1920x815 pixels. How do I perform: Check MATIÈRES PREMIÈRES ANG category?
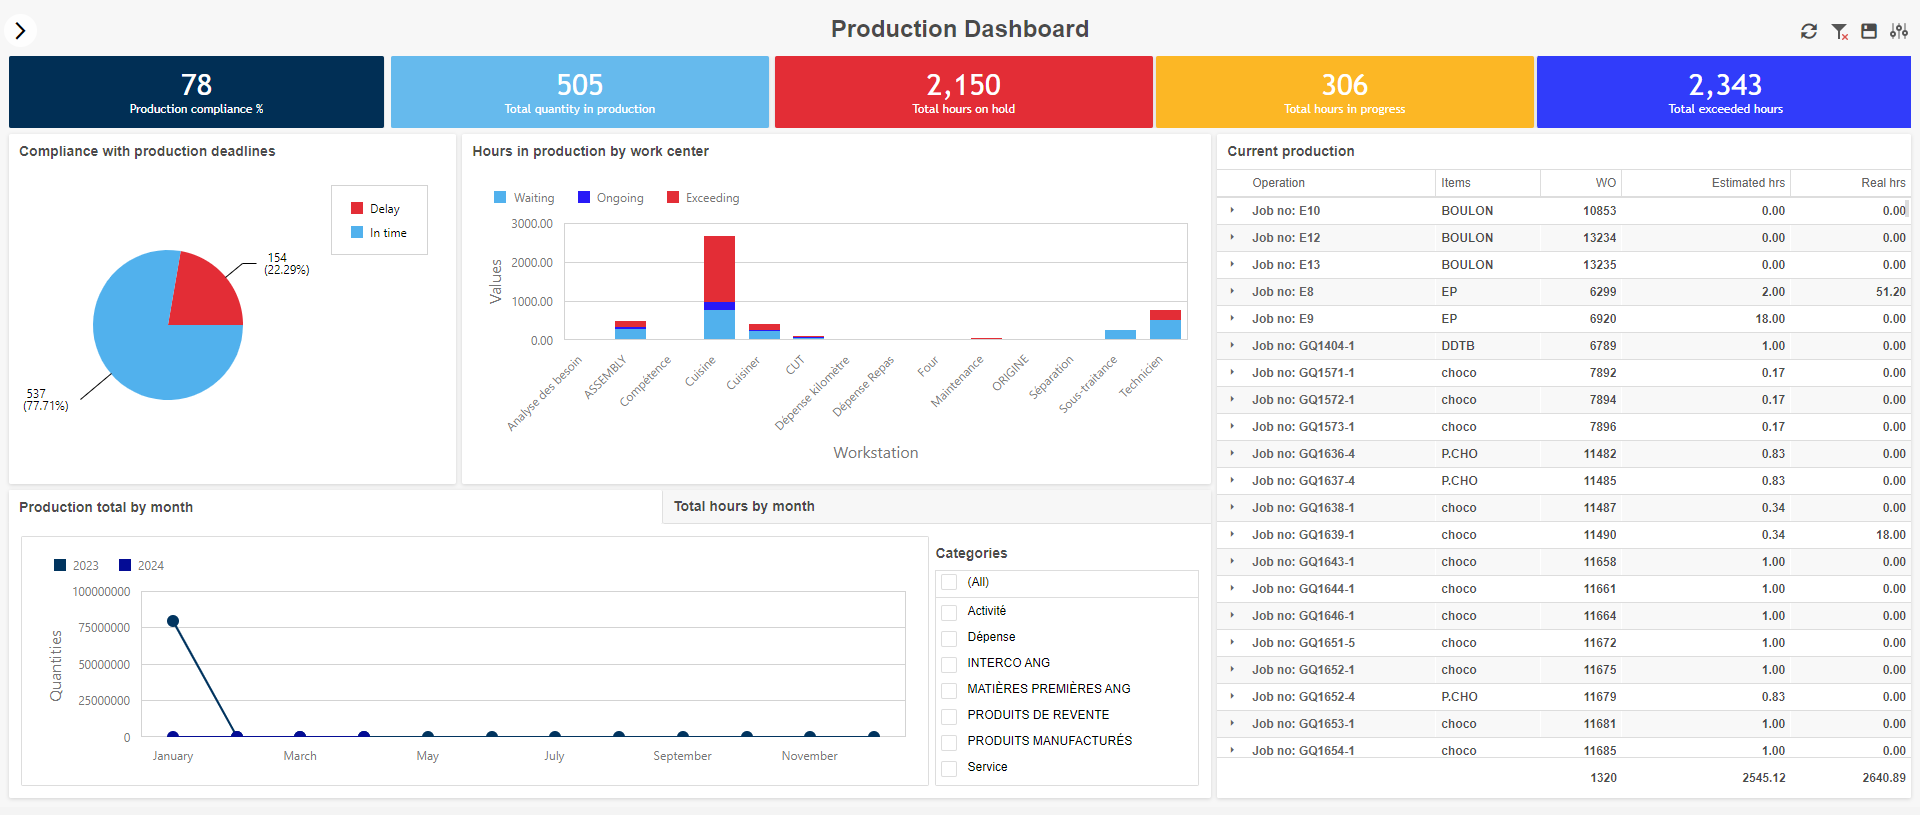coord(949,689)
